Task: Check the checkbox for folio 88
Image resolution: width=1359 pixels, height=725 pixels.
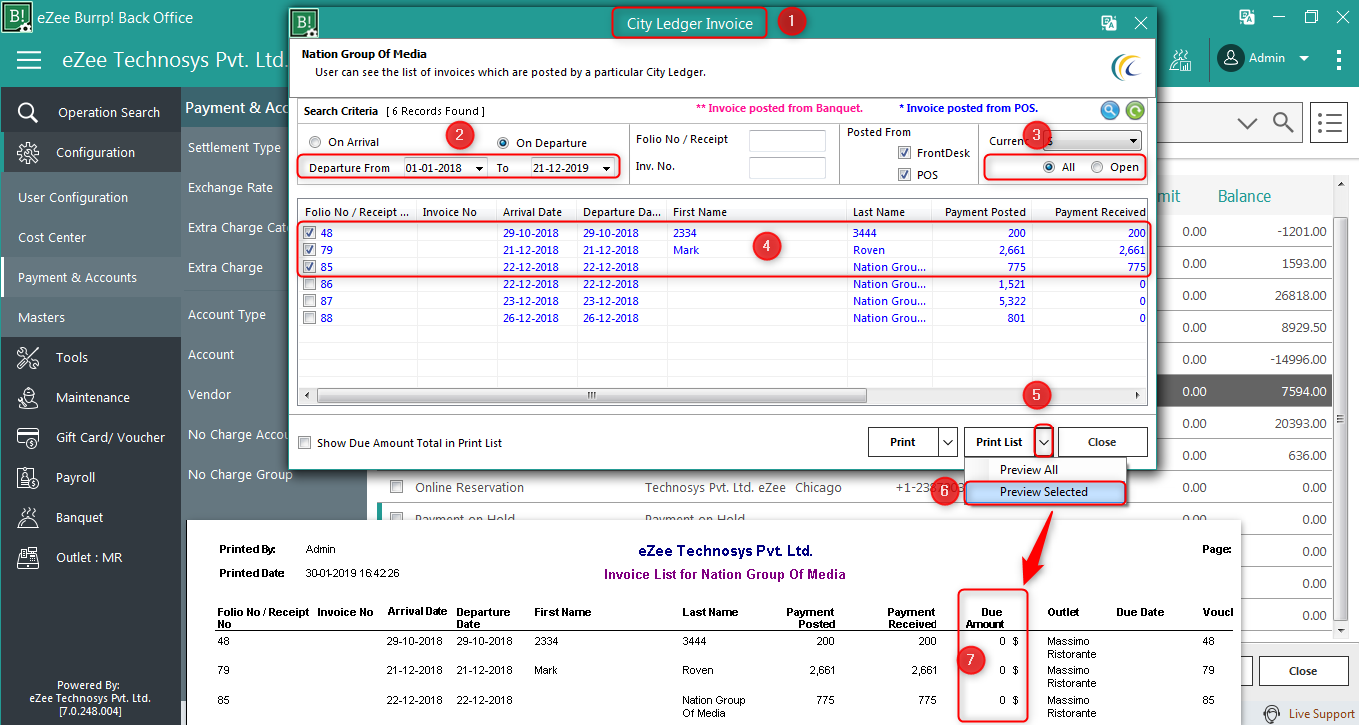Action: pos(310,318)
